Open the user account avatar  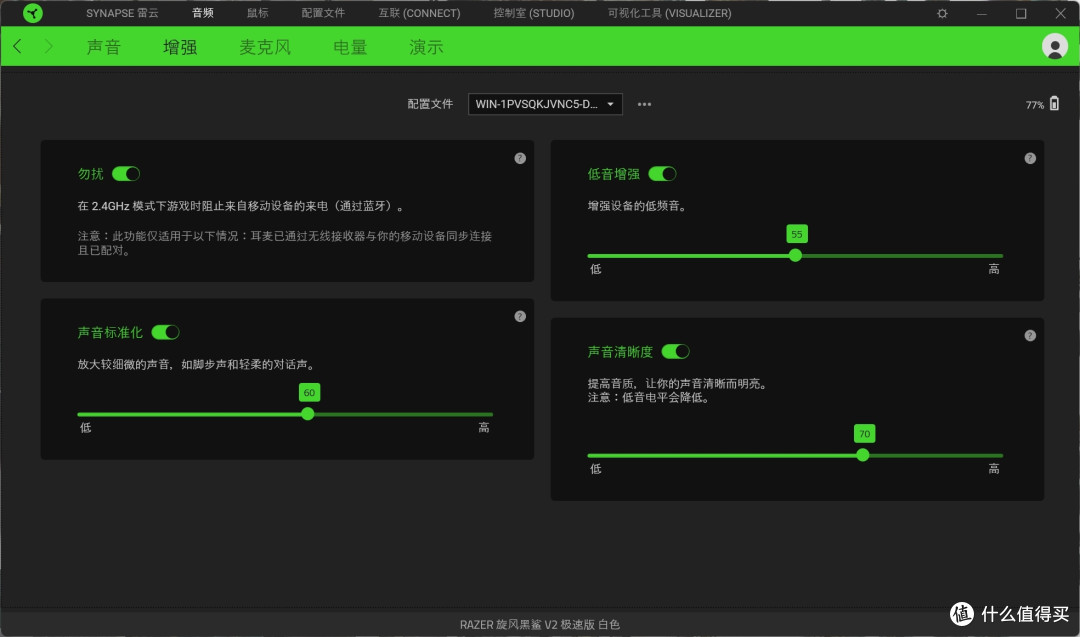(x=1055, y=46)
